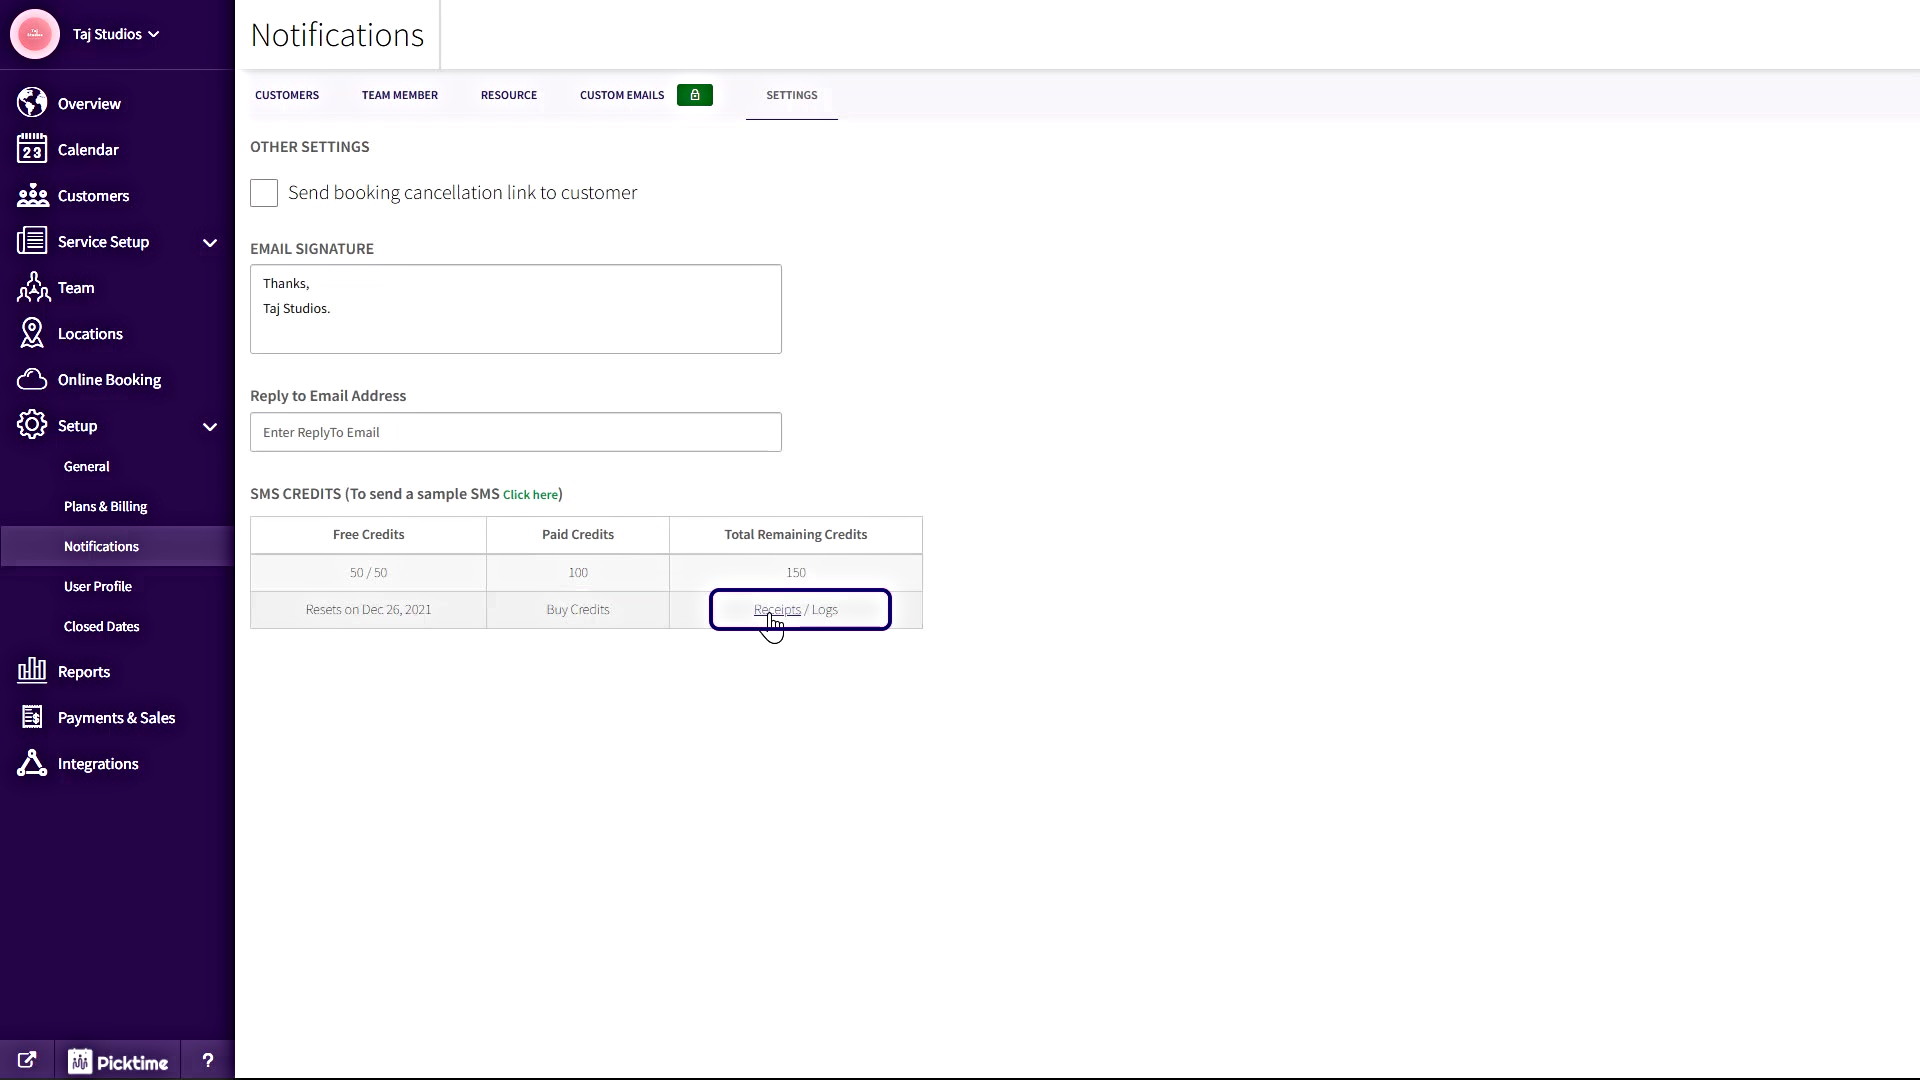The width and height of the screenshot is (1920, 1080).
Task: Open Online Booking cloud icon
Action: pyautogui.click(x=32, y=379)
